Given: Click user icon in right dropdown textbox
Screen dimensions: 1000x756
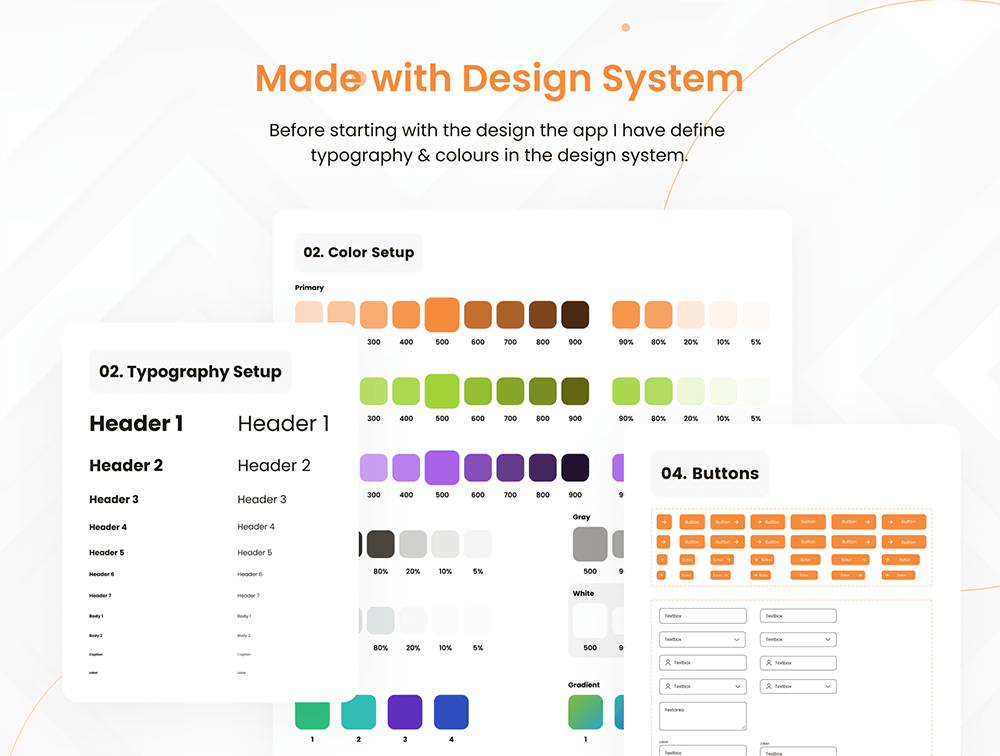Looking at the screenshot, I should (x=769, y=687).
